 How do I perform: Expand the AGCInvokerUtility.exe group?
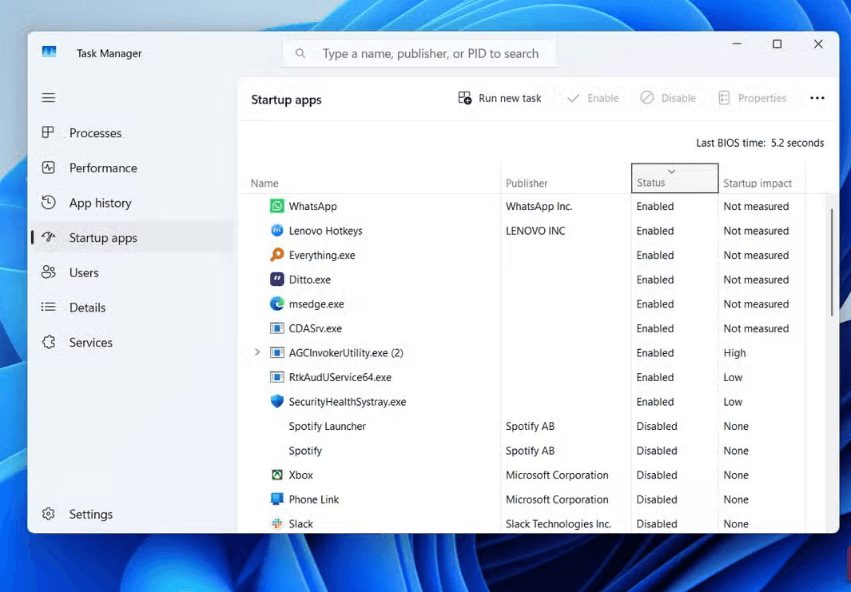pyautogui.click(x=257, y=352)
